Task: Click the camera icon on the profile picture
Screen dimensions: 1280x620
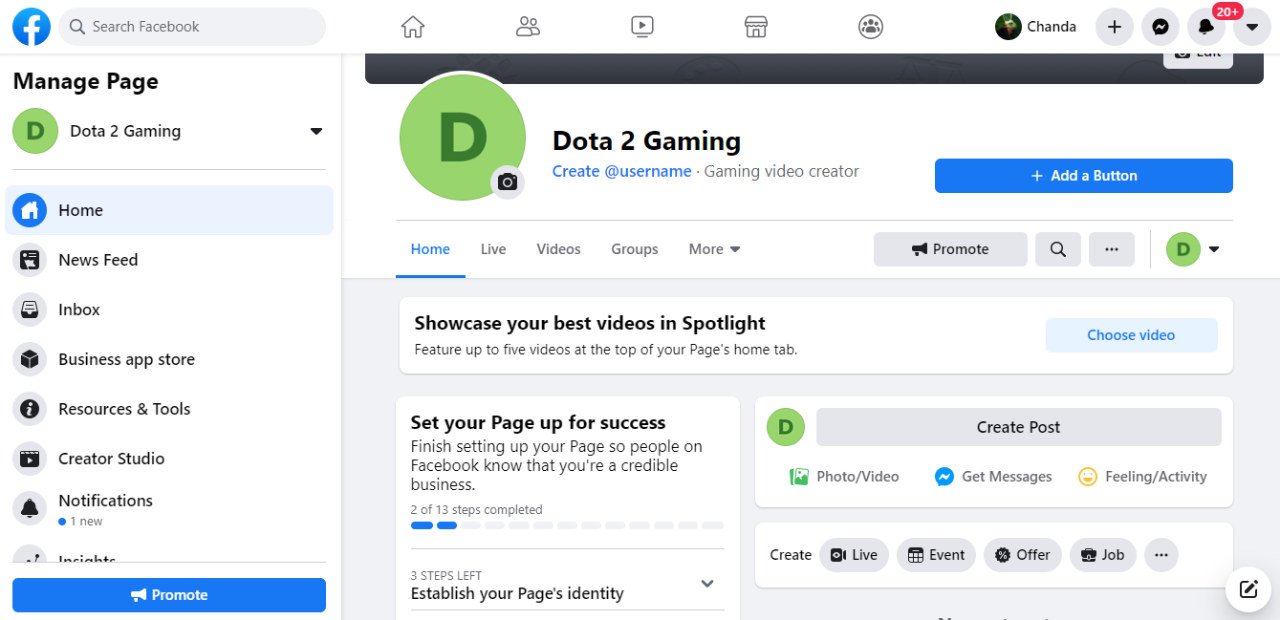Action: 508,182
